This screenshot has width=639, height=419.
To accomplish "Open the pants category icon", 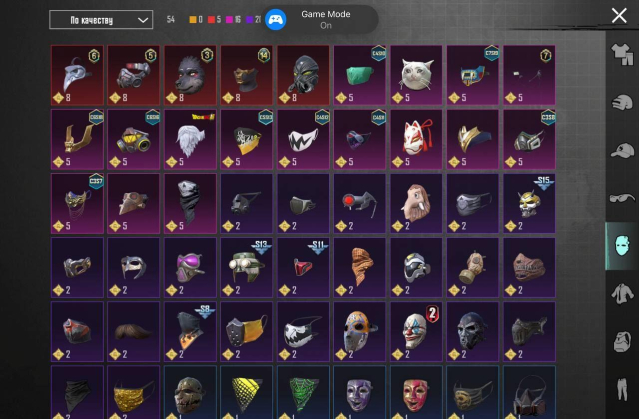I will coord(622,389).
